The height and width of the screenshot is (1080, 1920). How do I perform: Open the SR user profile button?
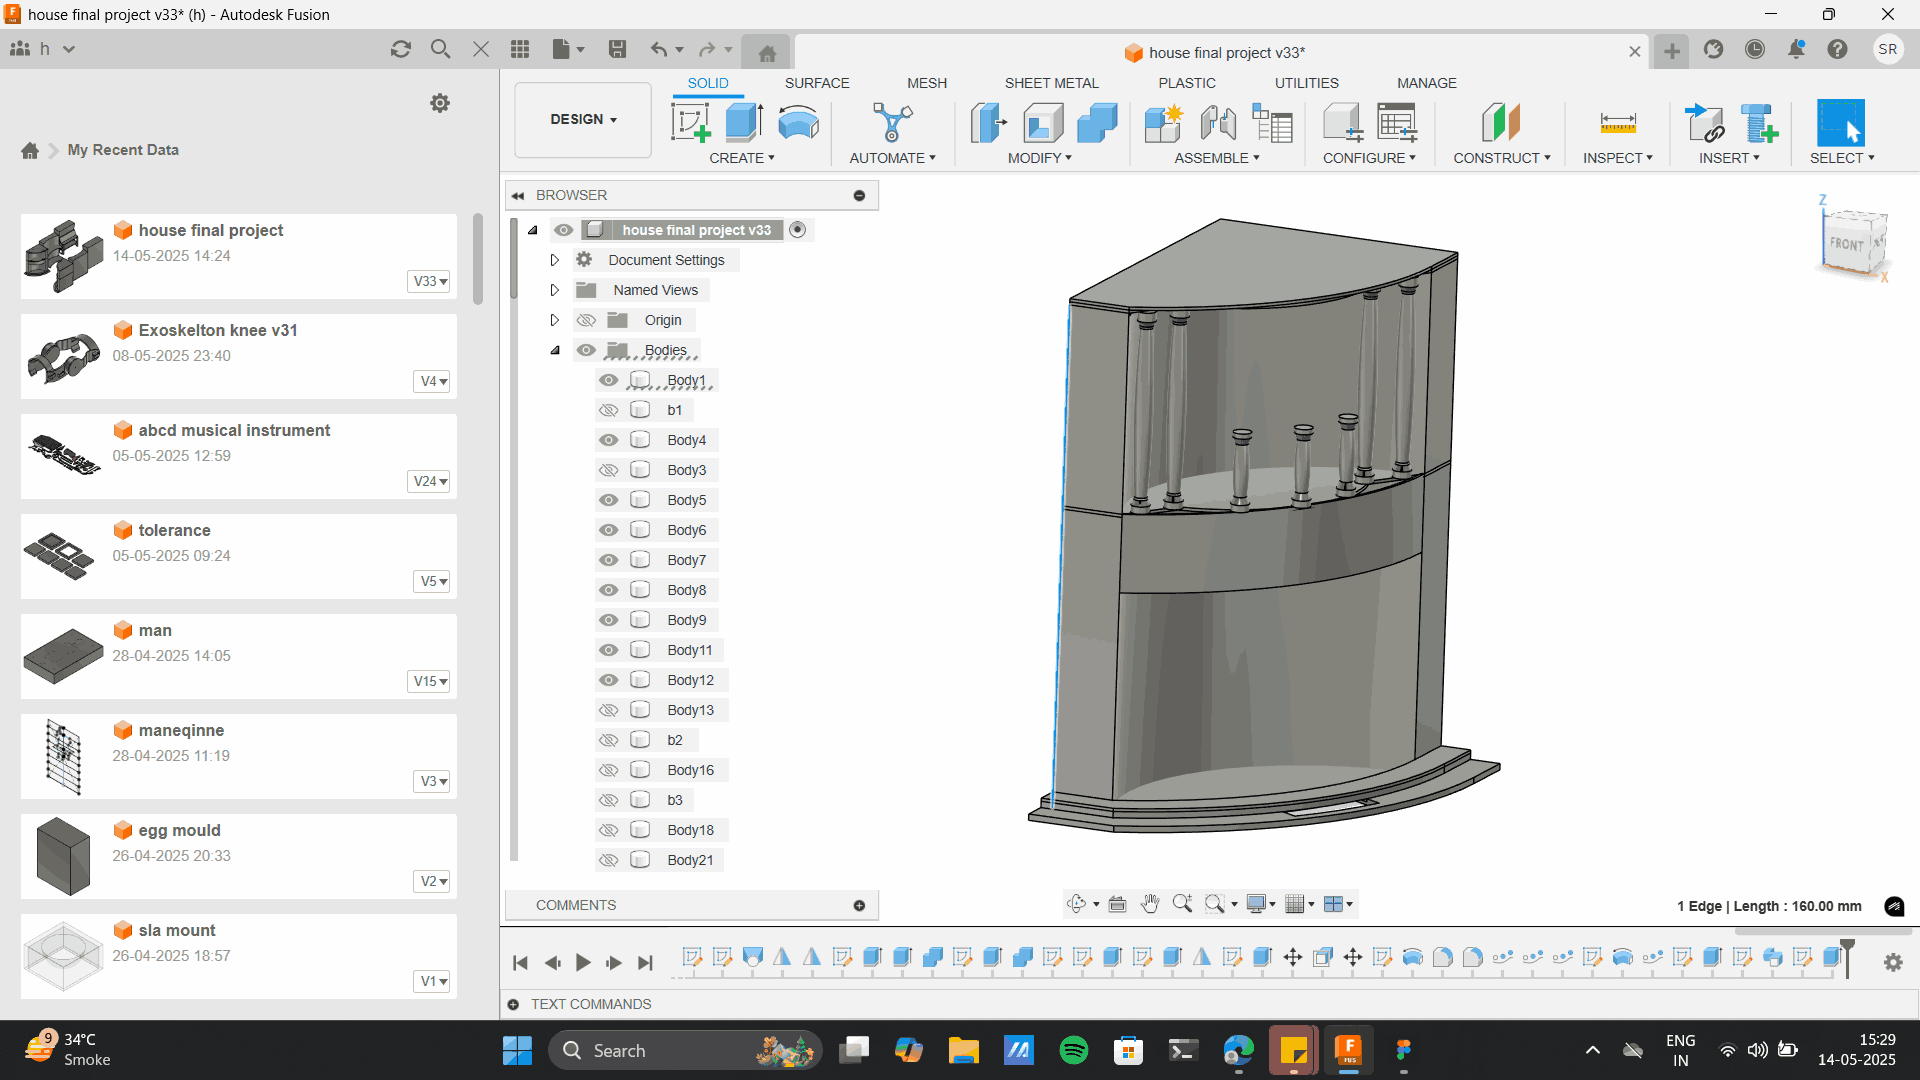[1888, 49]
